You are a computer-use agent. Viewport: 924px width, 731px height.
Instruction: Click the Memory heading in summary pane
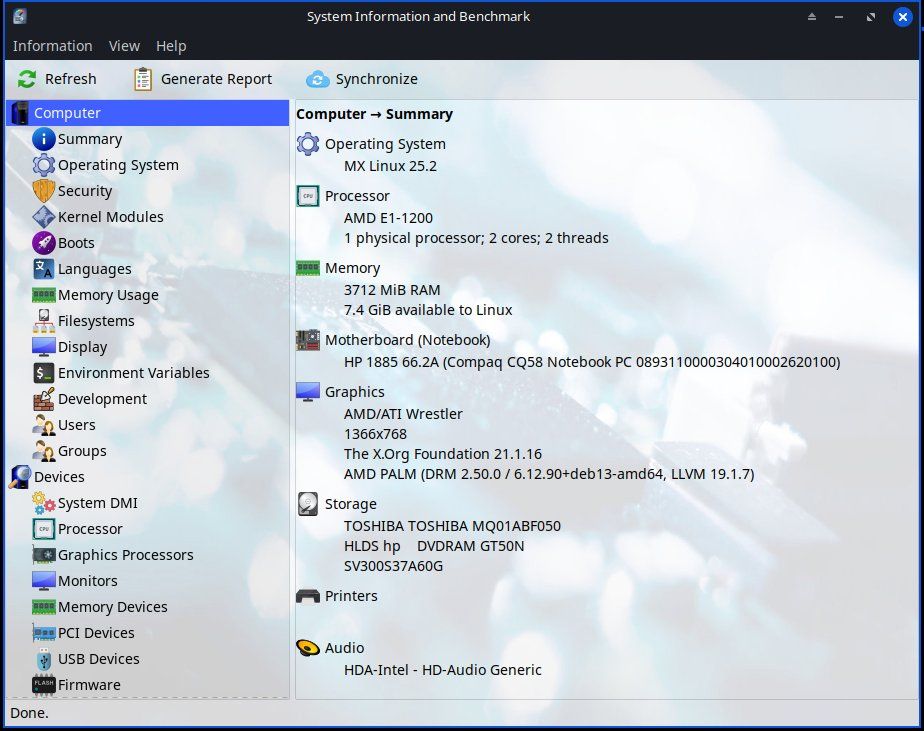(x=352, y=268)
